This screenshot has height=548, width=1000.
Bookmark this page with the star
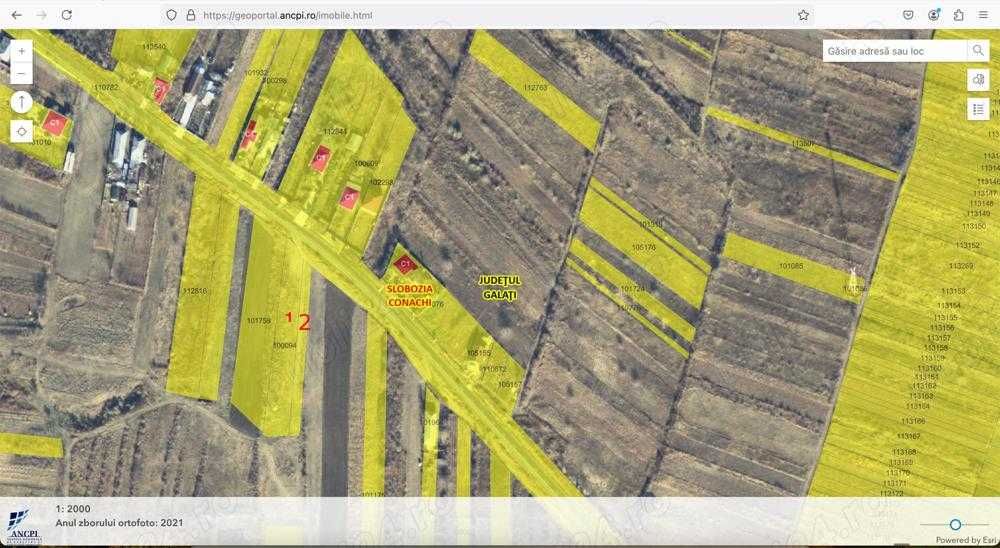(x=804, y=15)
